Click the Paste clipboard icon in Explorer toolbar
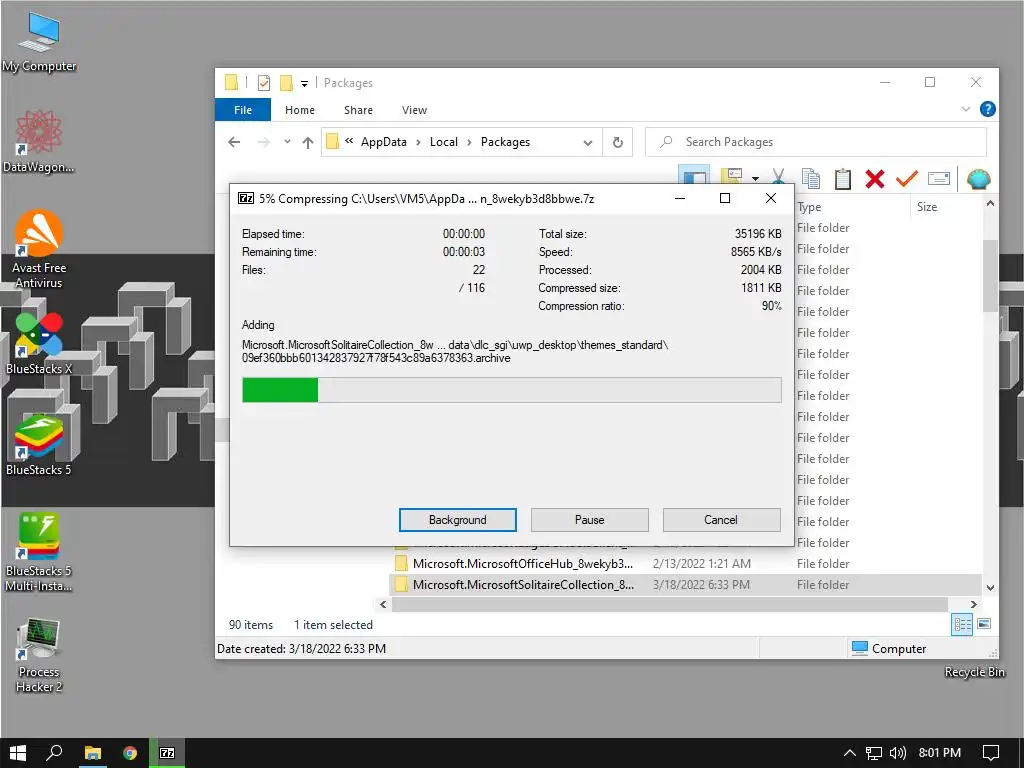This screenshot has height=768, width=1024. coord(843,178)
